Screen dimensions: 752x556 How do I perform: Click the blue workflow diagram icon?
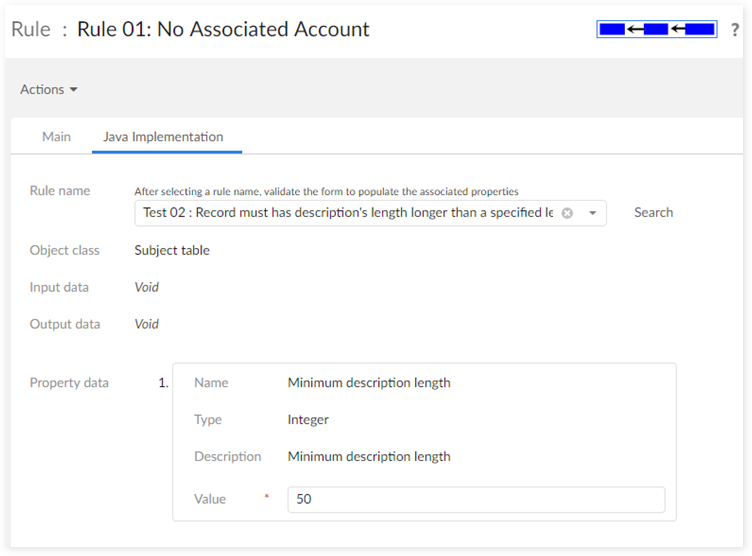656,29
